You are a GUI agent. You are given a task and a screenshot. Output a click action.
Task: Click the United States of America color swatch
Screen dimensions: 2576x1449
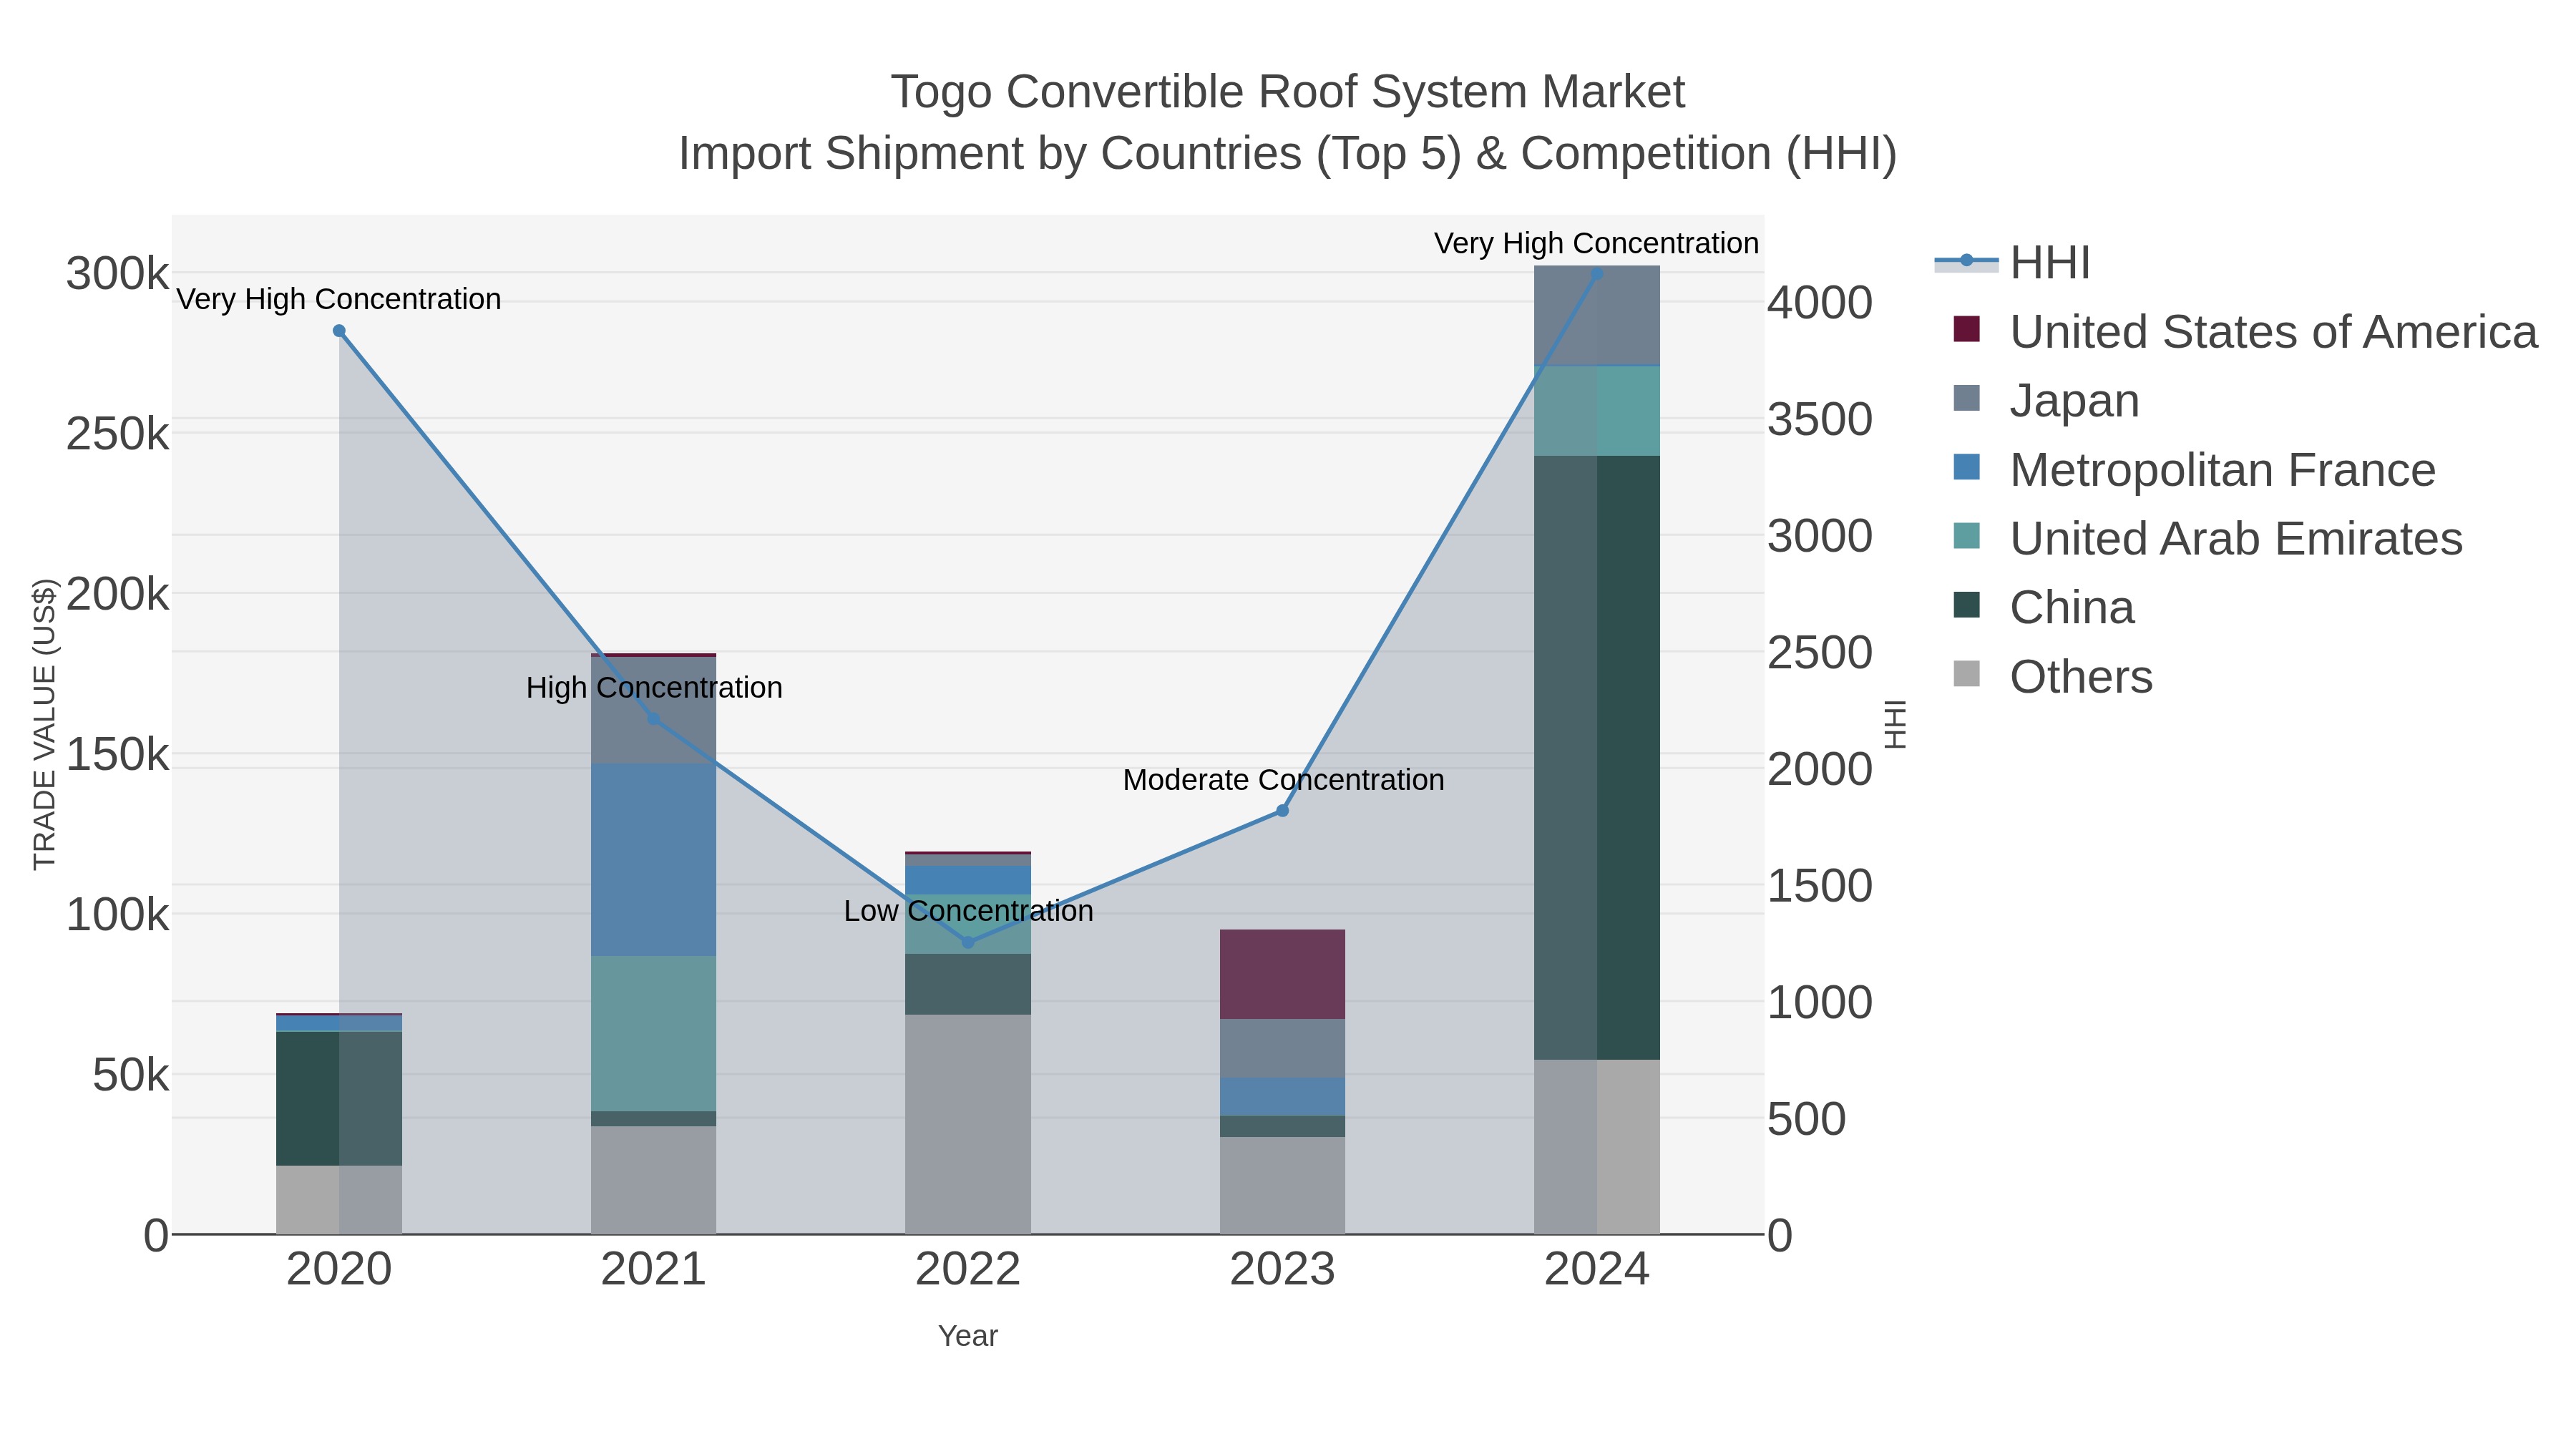[1966, 329]
